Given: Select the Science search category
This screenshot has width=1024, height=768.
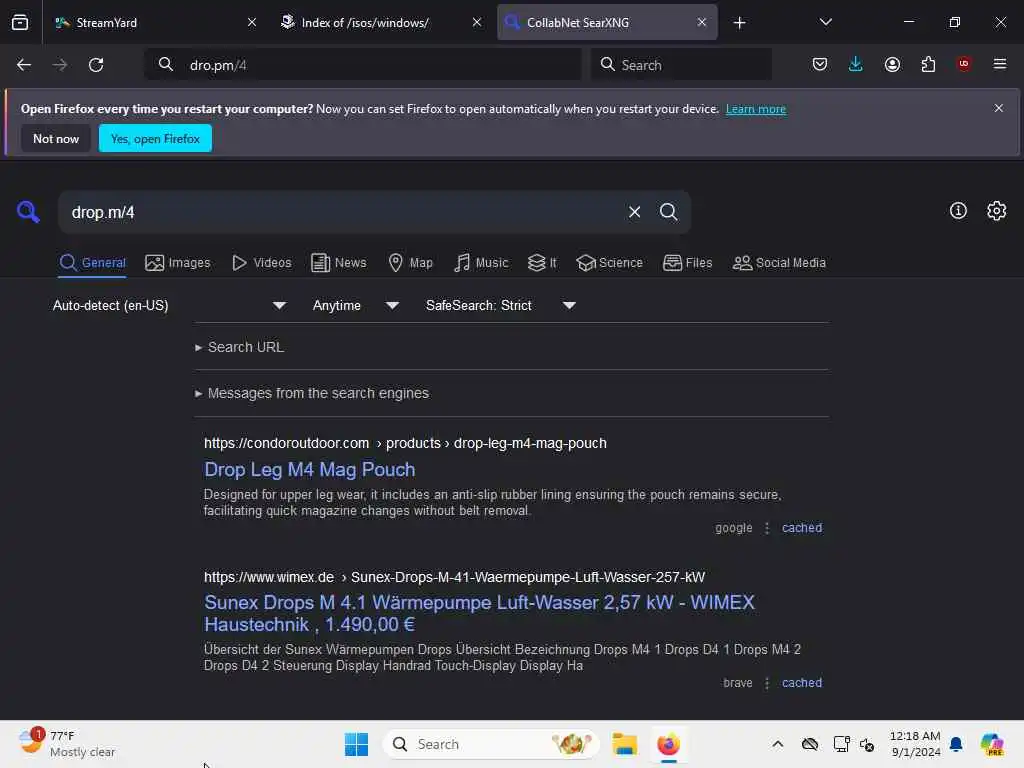Looking at the screenshot, I should pyautogui.click(x=609, y=263).
